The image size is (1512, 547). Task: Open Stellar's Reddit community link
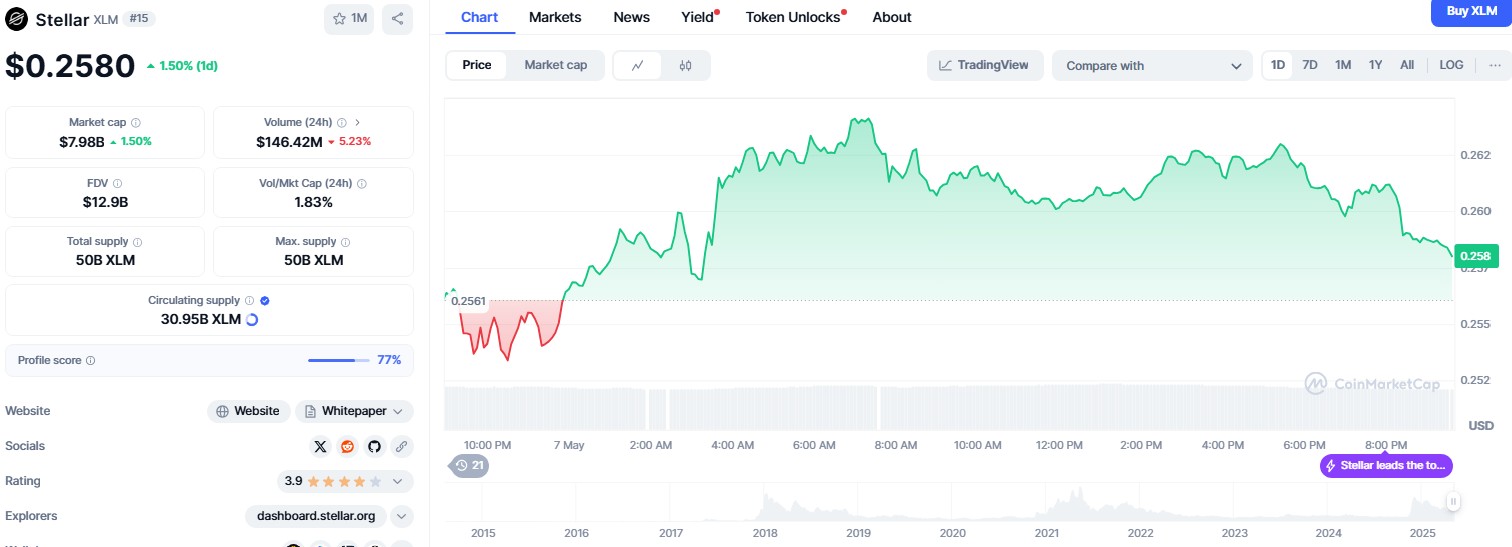[347, 446]
